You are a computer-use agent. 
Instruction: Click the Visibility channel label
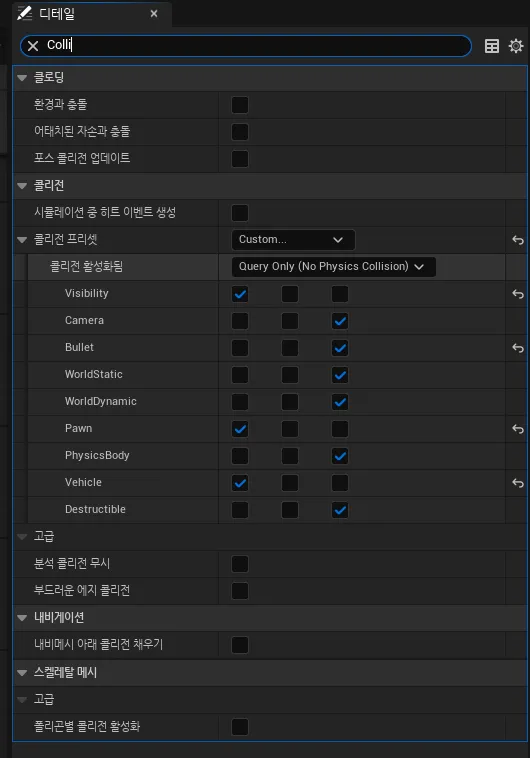coord(87,293)
